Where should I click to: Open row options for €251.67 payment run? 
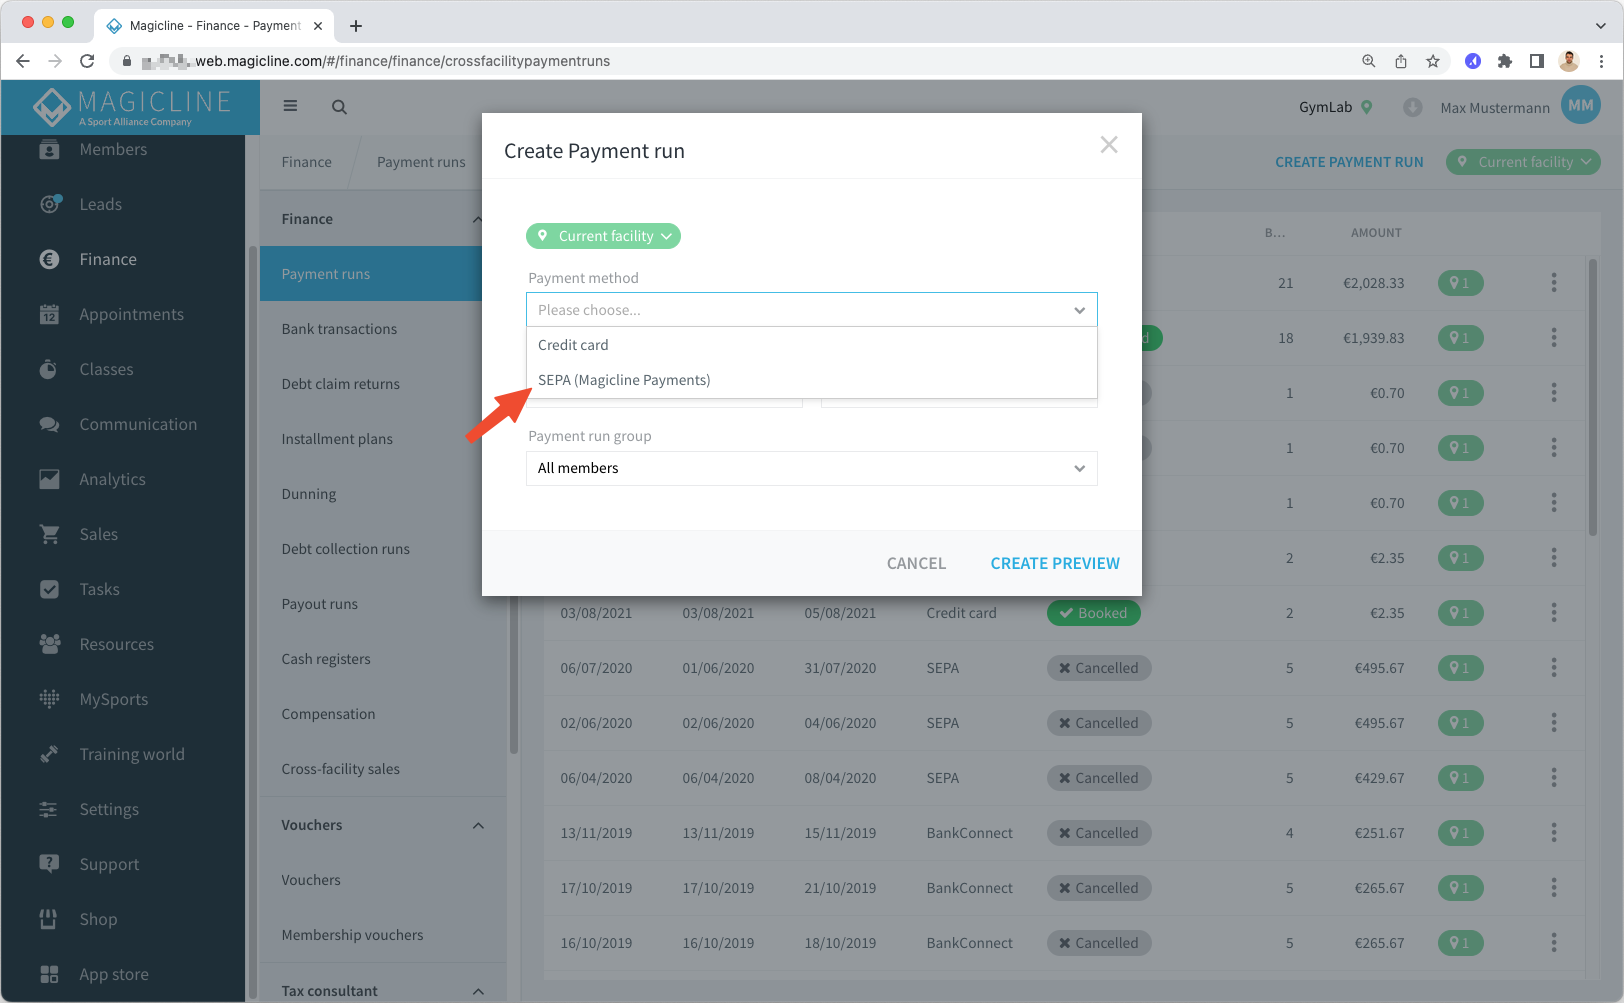tap(1554, 833)
